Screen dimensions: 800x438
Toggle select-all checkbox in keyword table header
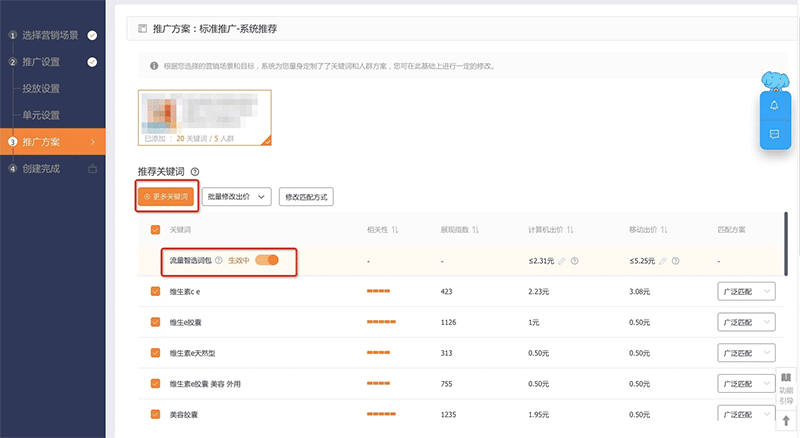155,230
